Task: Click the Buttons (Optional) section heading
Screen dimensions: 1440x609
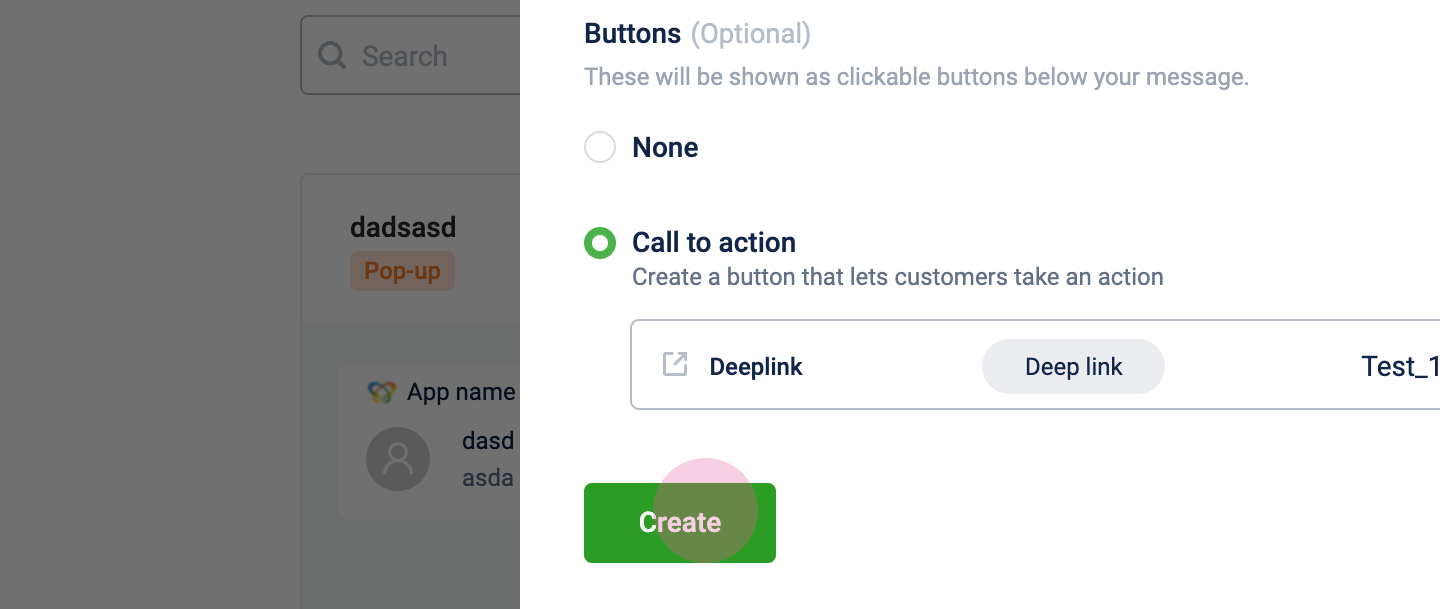Action: [697, 34]
